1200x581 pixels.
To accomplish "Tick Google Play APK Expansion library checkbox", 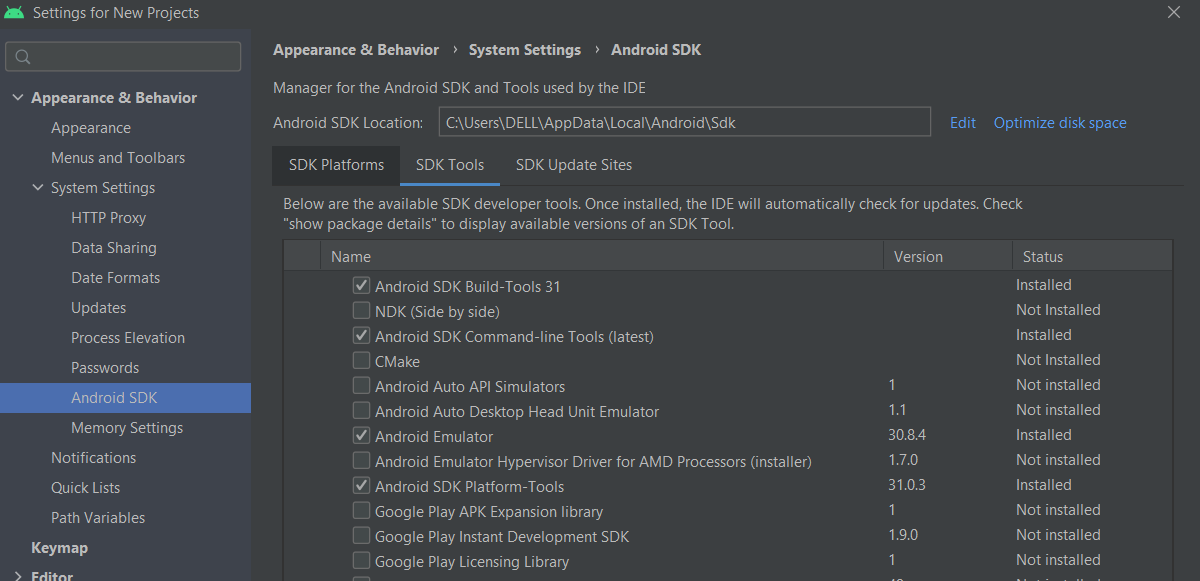I will click(361, 511).
